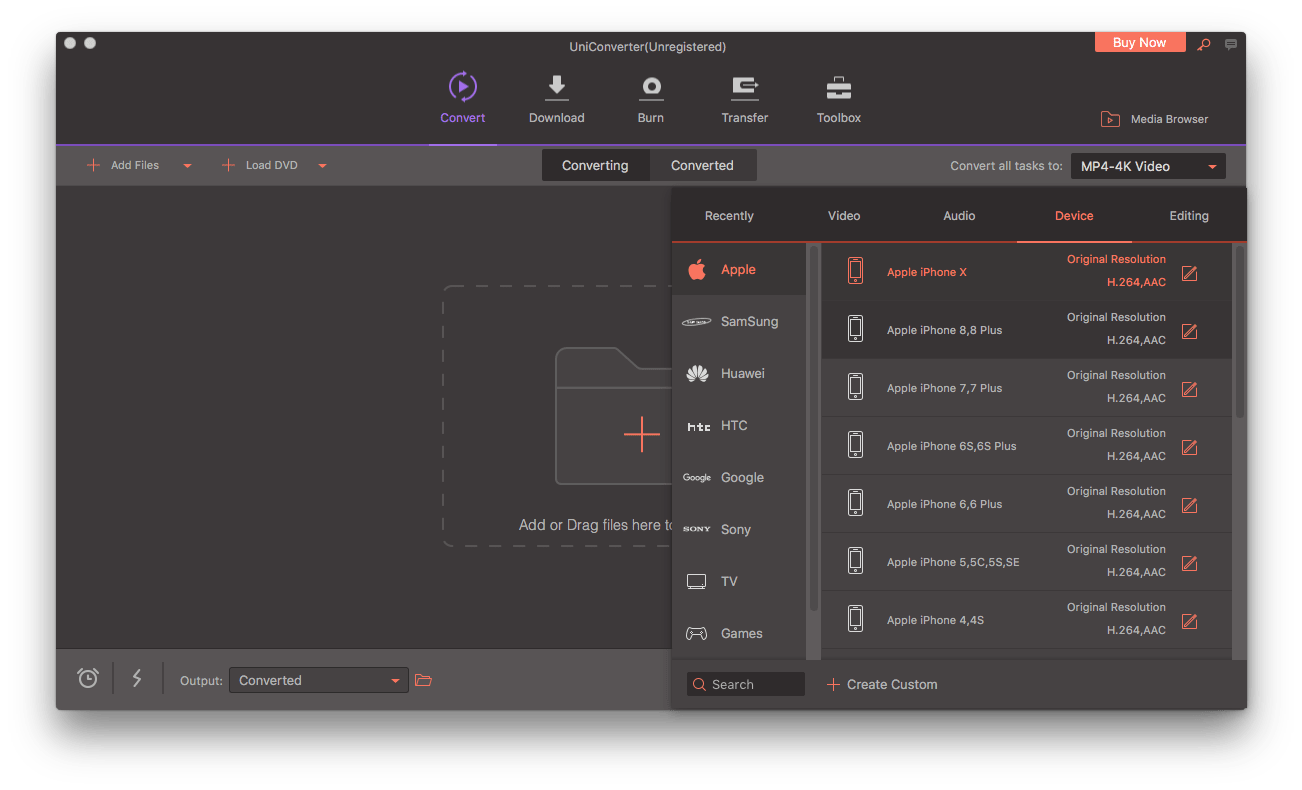Choose Apple iPhone 8,8 Plus preset
Image resolution: width=1302 pixels, height=790 pixels.
(1027, 330)
